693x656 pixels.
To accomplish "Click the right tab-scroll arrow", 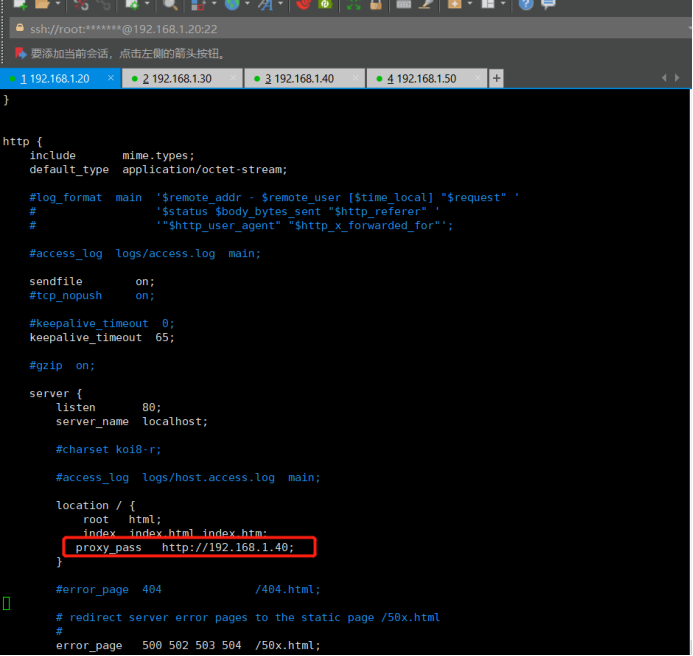I will [x=677, y=78].
